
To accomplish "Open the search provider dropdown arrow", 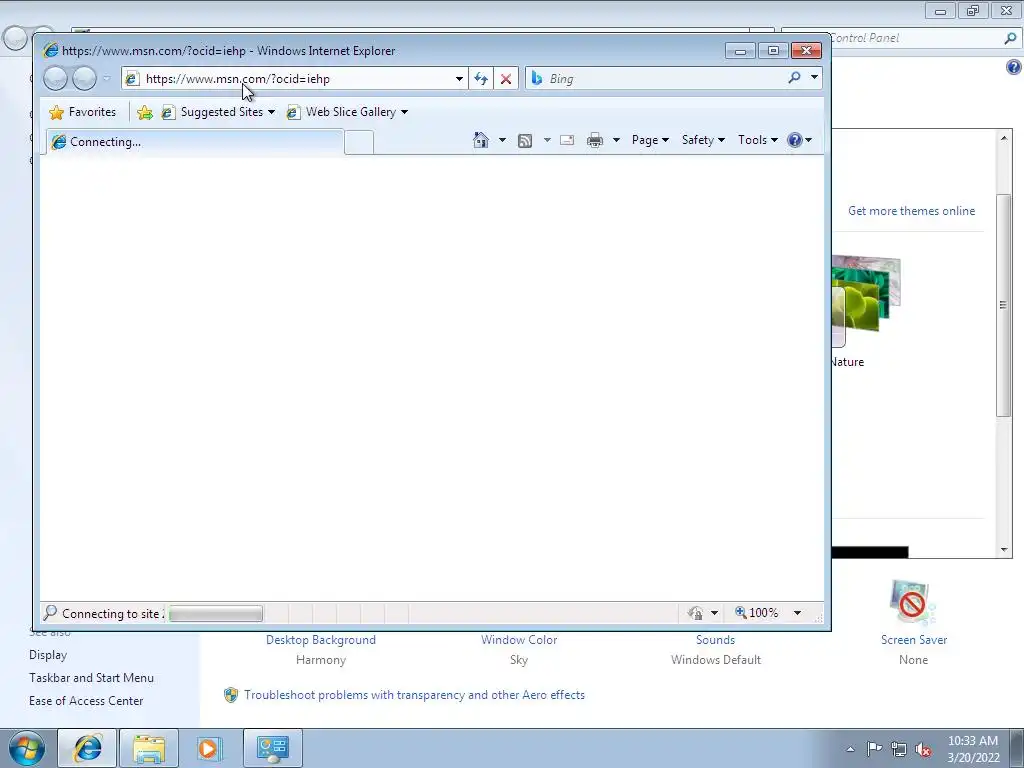I will (814, 78).
